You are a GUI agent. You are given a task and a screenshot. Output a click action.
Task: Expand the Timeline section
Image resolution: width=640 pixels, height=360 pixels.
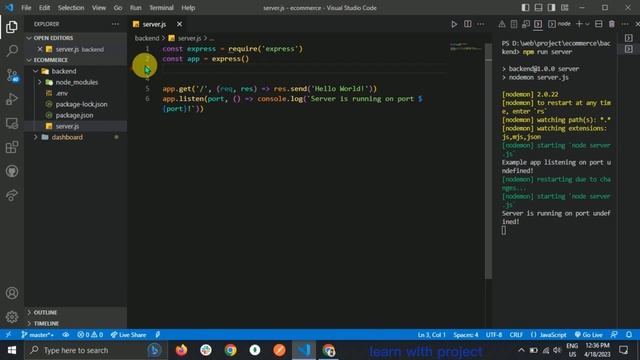pos(75,323)
